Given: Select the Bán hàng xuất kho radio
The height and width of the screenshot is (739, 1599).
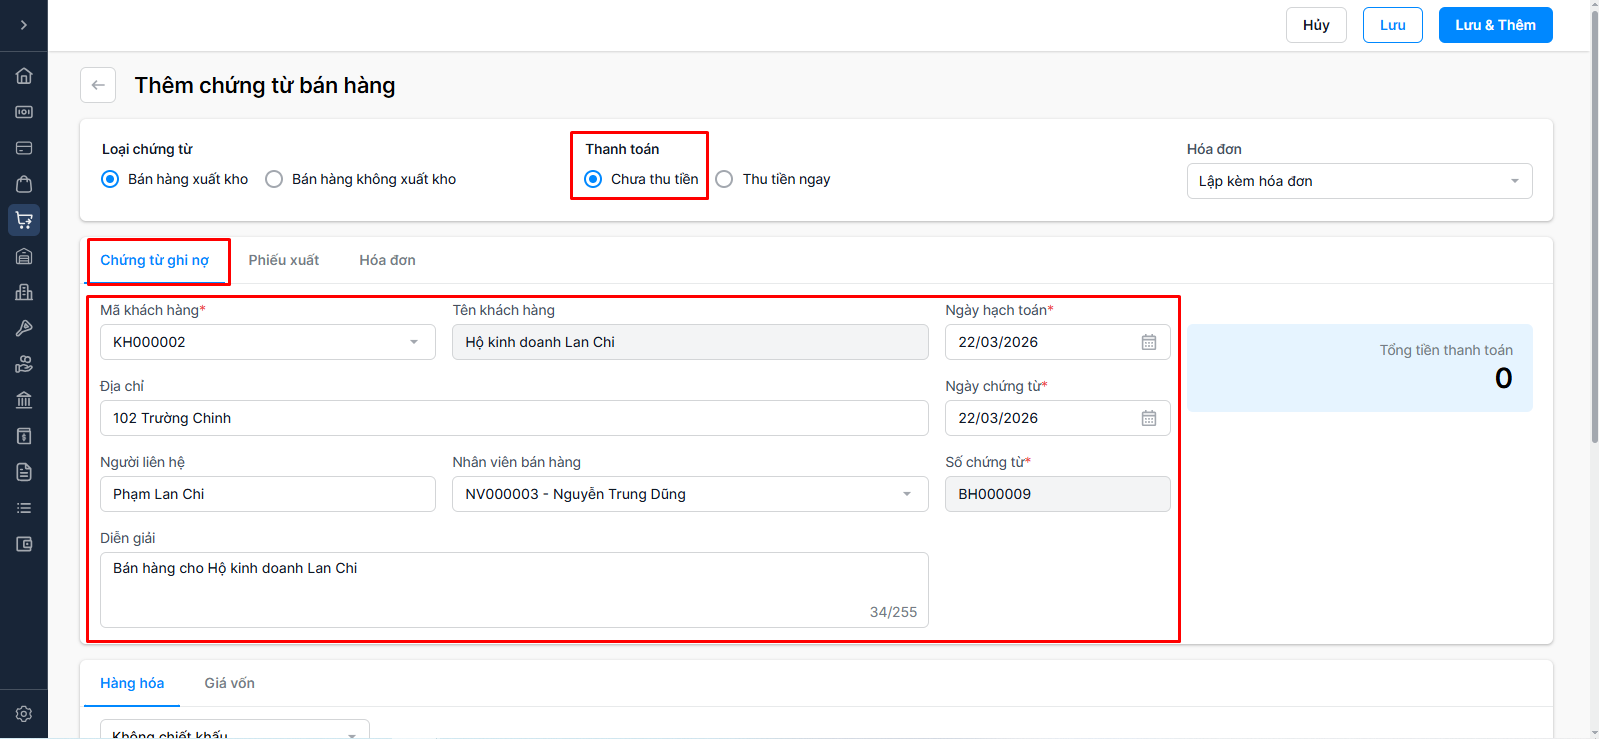Looking at the screenshot, I should tap(110, 179).
